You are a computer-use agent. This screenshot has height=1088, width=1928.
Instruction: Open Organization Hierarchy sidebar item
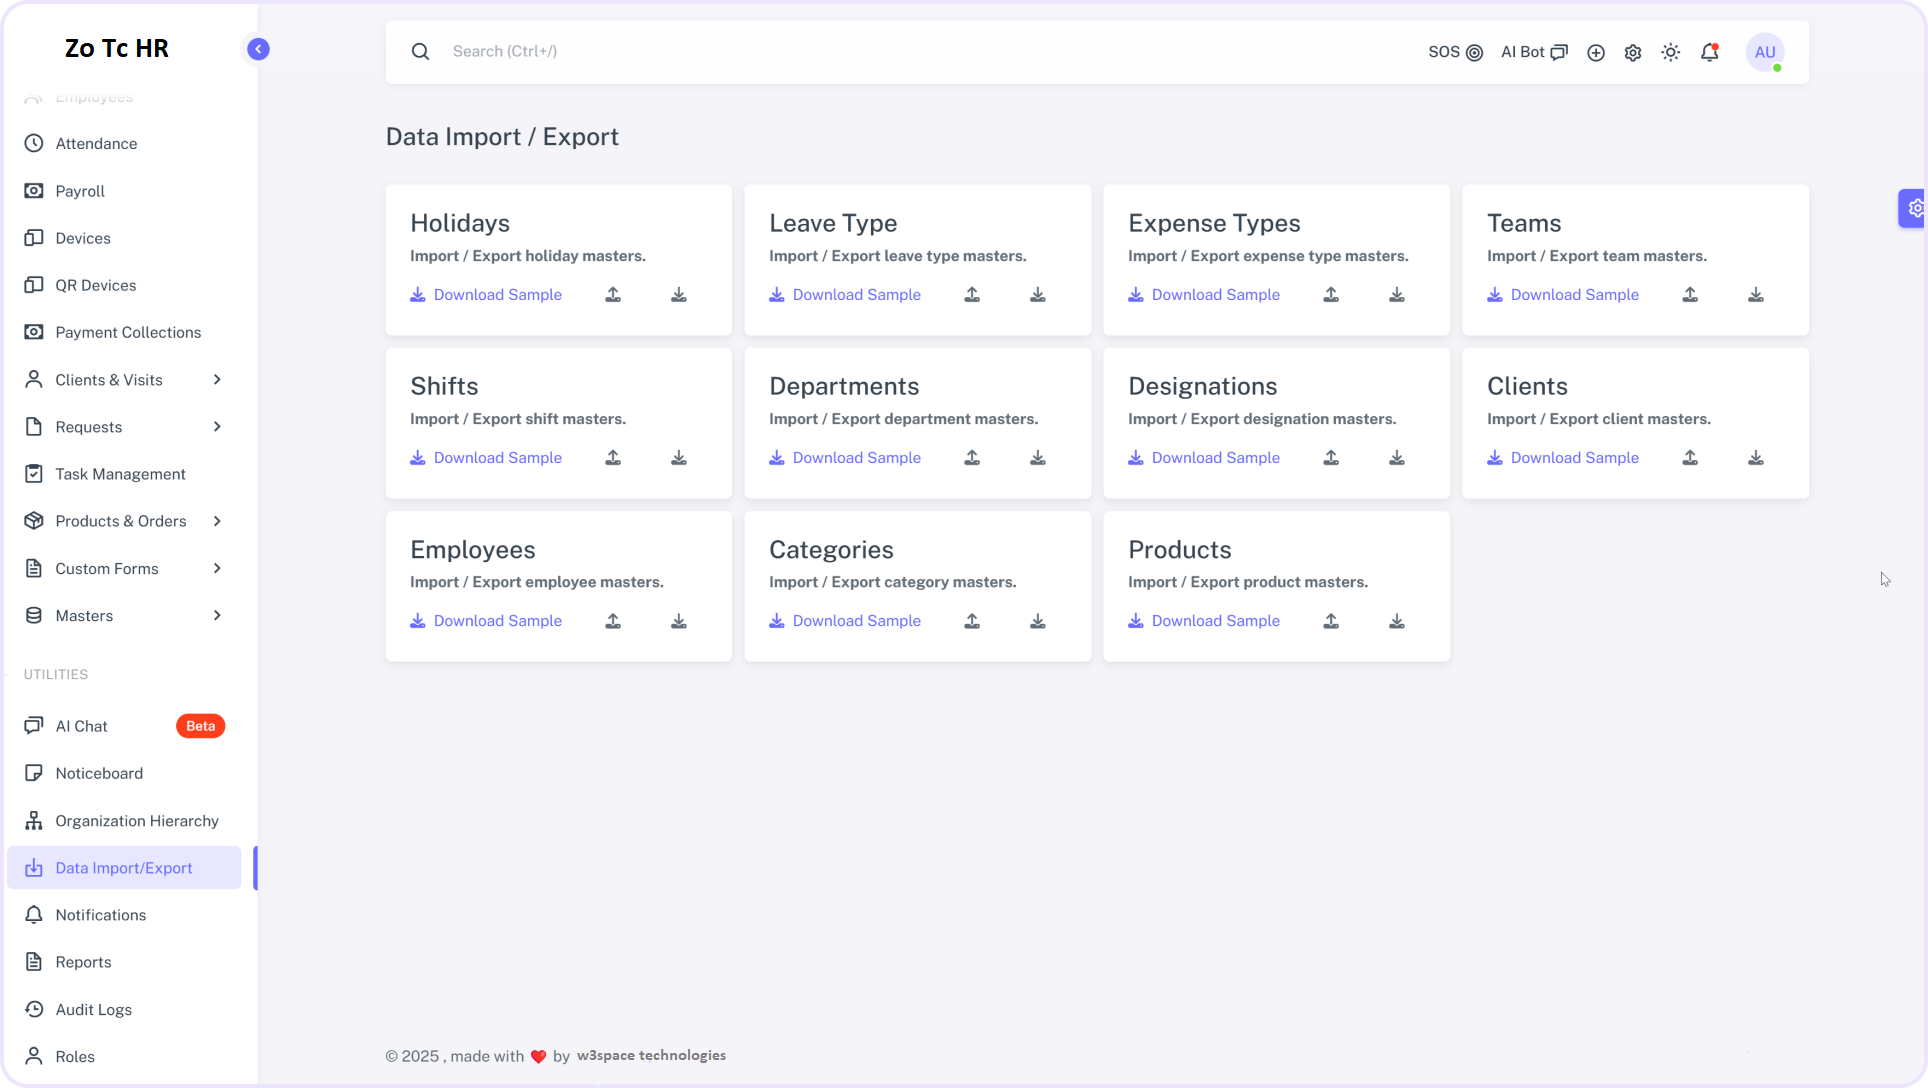(x=124, y=821)
